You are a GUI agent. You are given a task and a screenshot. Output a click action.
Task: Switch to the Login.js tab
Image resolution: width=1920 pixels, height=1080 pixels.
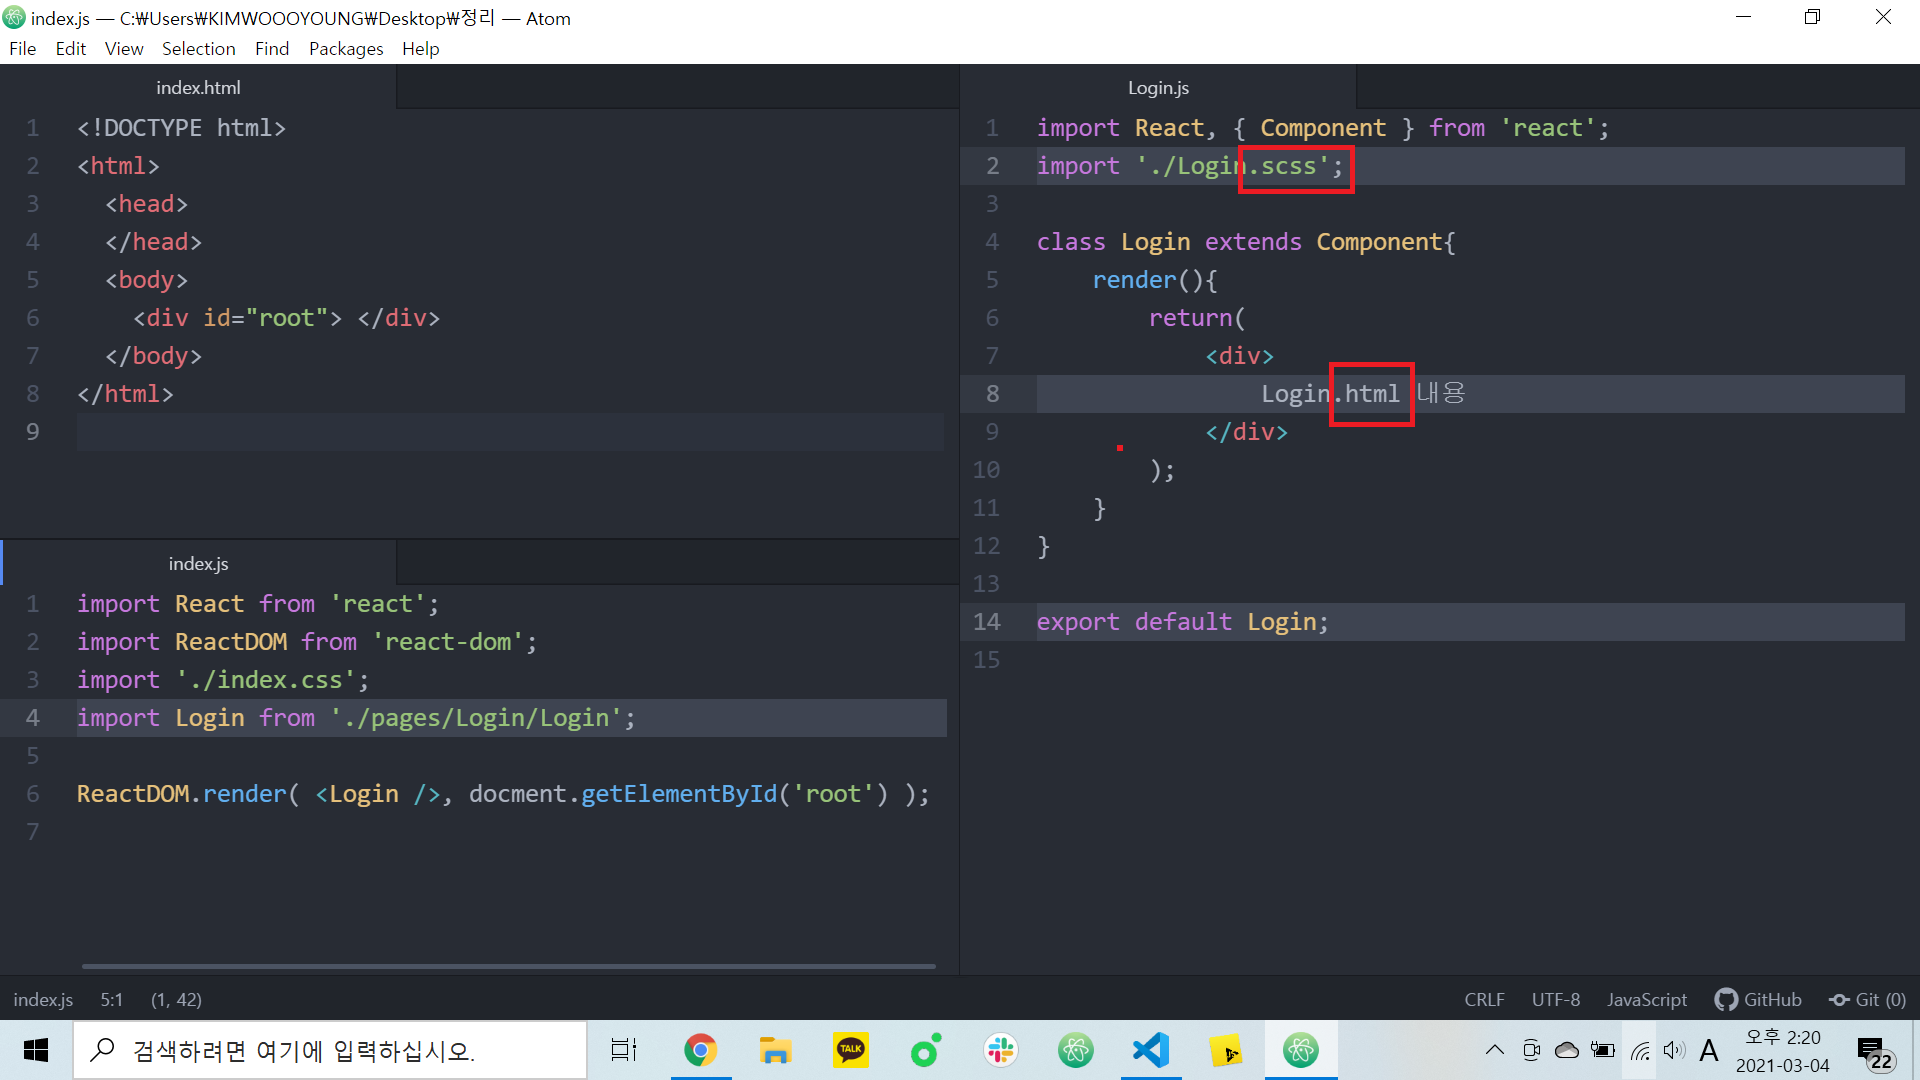click(x=1158, y=87)
